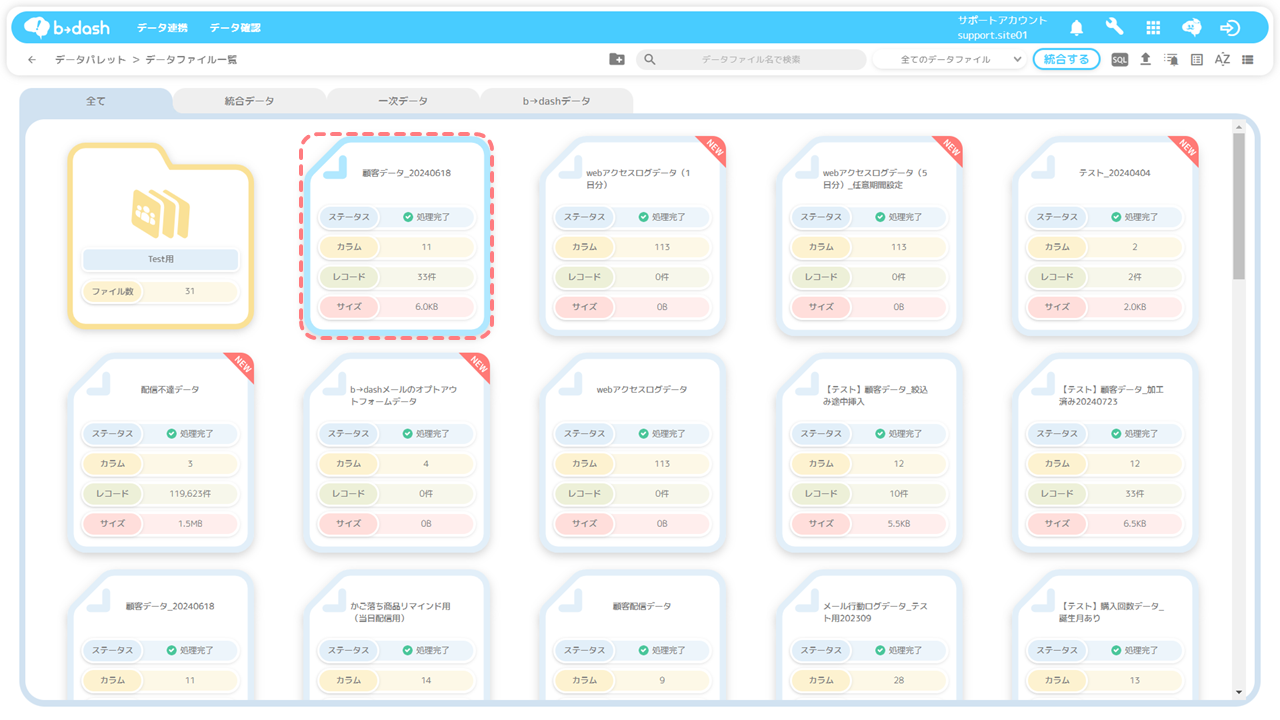Click column count 13 value
This screenshot has width=1280, height=720.
click(1134, 681)
